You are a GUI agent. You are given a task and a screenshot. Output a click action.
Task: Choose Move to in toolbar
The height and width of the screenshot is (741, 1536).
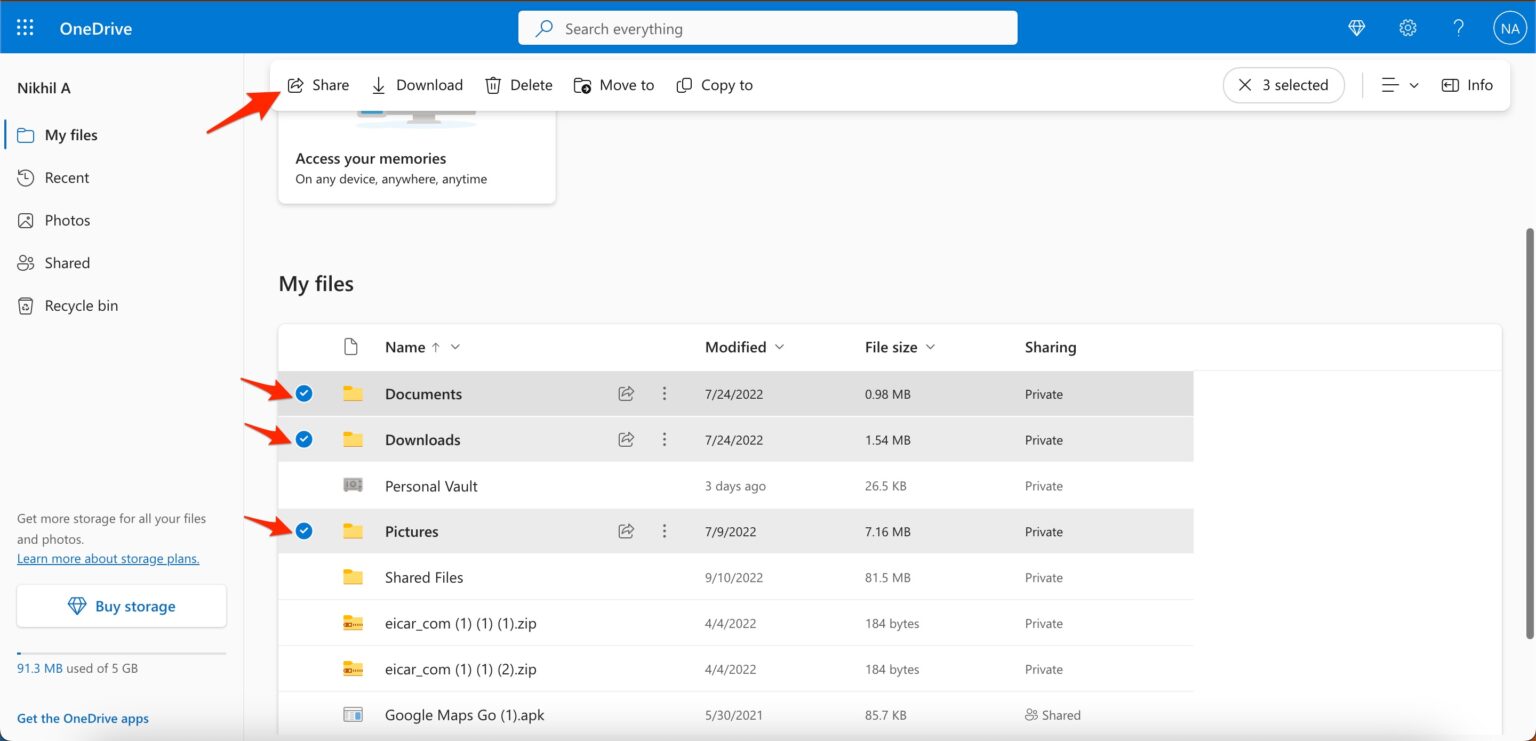tap(614, 85)
